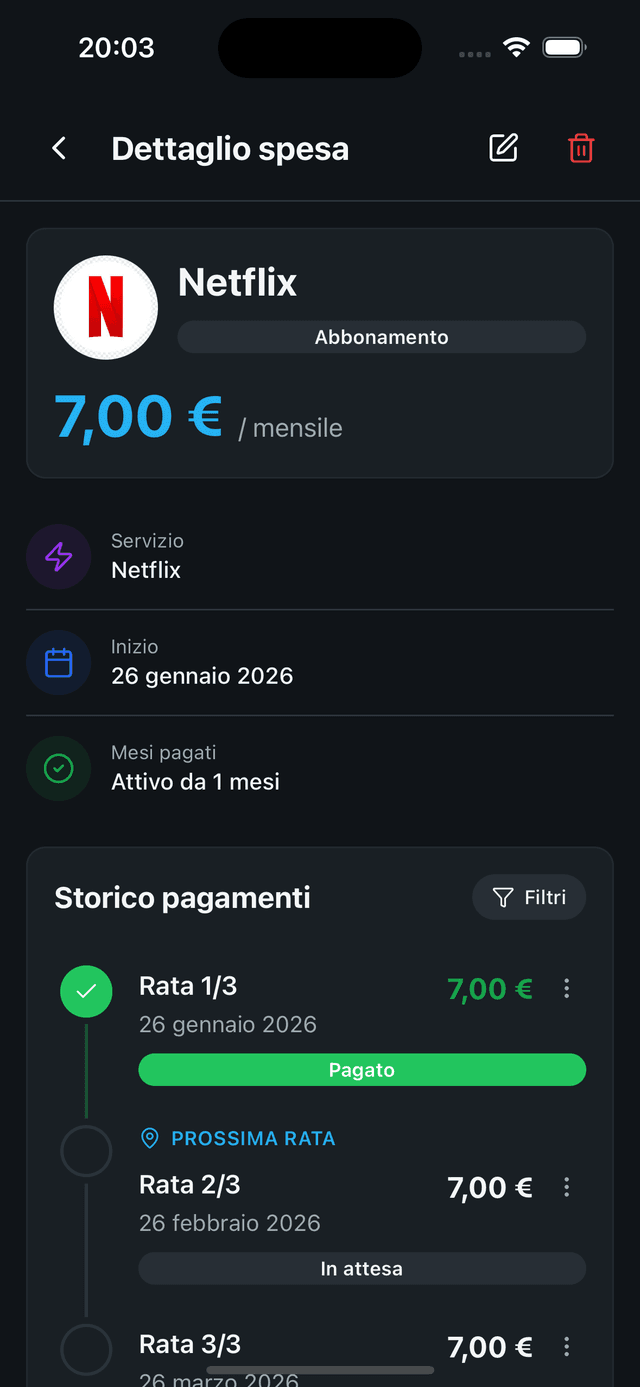
Task: Click the blue Inizio calendar icon
Action: click(x=58, y=662)
